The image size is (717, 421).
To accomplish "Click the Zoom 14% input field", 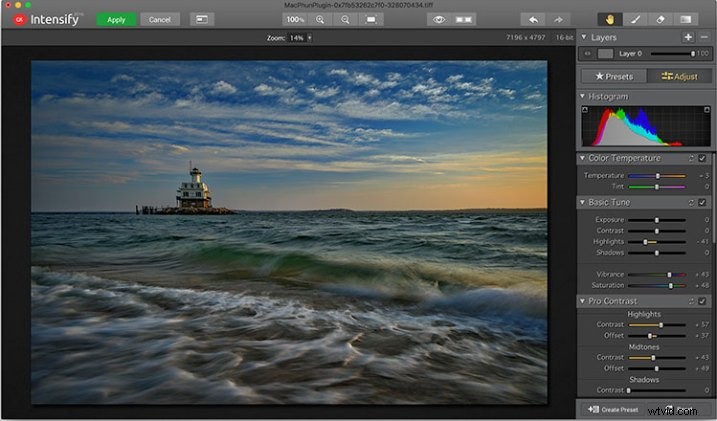I will [297, 38].
